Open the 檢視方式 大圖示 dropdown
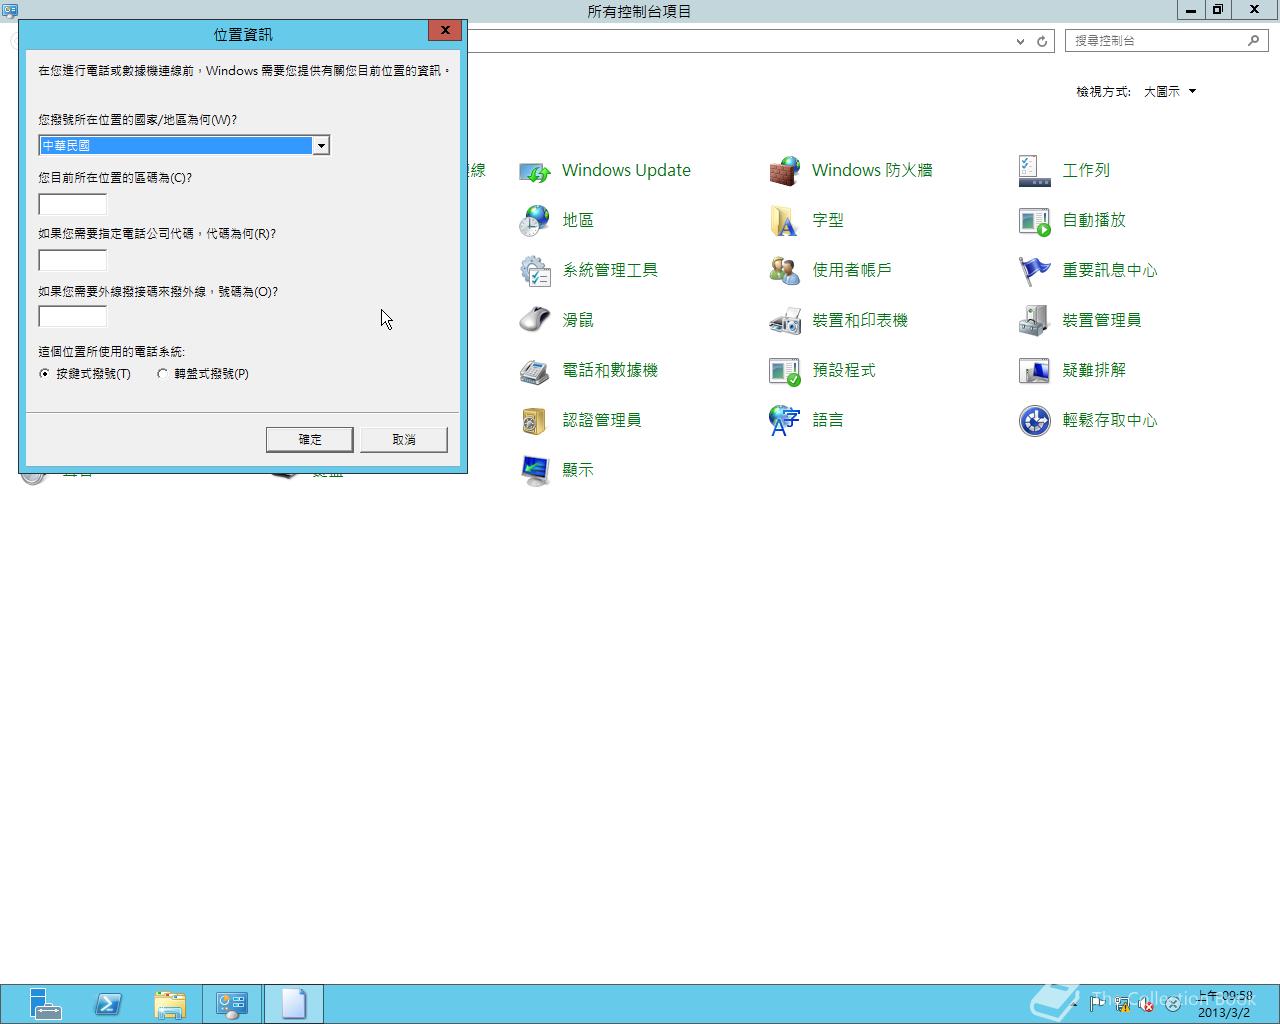Viewport: 1280px width, 1024px height. (x=1170, y=92)
